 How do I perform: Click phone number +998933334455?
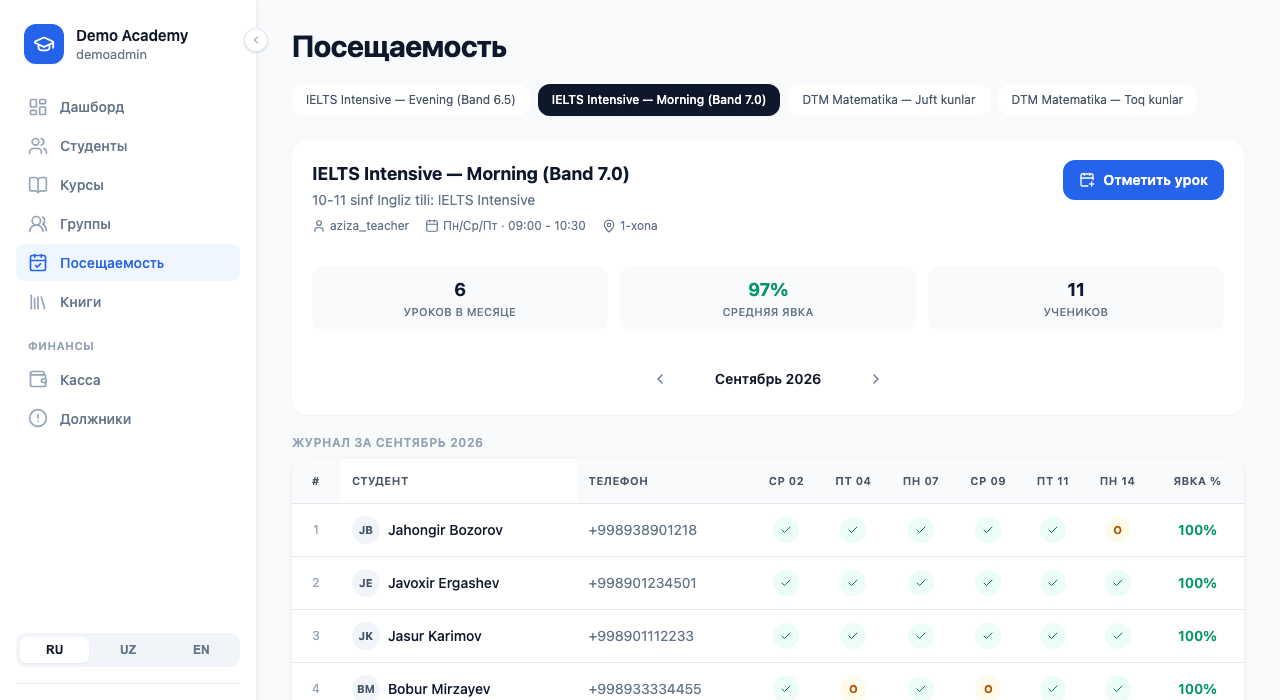tap(645, 689)
